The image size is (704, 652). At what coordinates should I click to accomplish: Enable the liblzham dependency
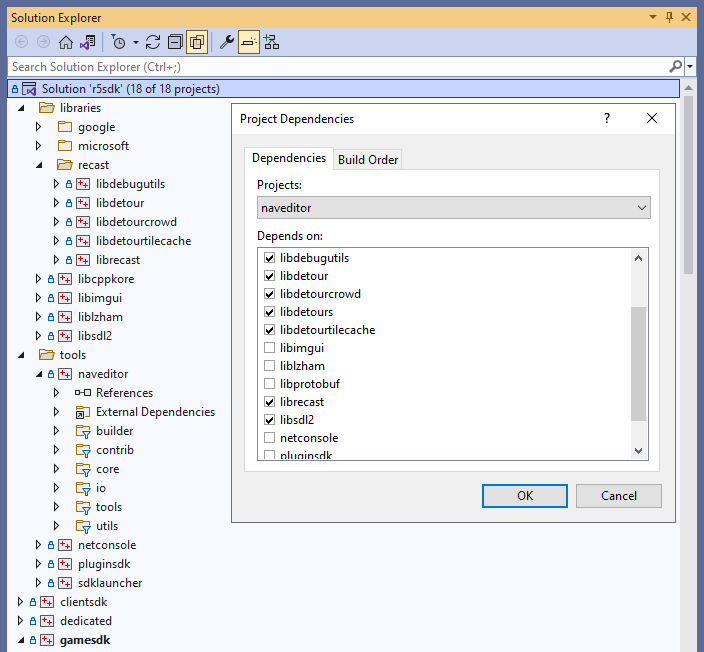269,366
